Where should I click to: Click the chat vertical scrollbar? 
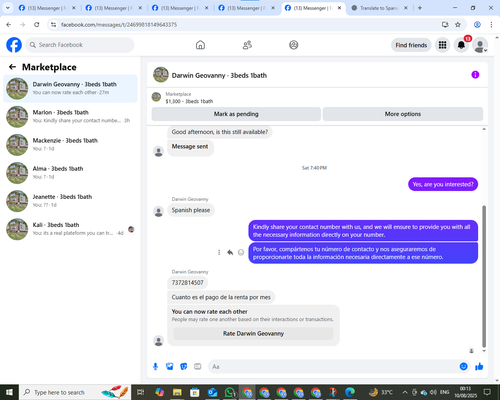(484, 277)
